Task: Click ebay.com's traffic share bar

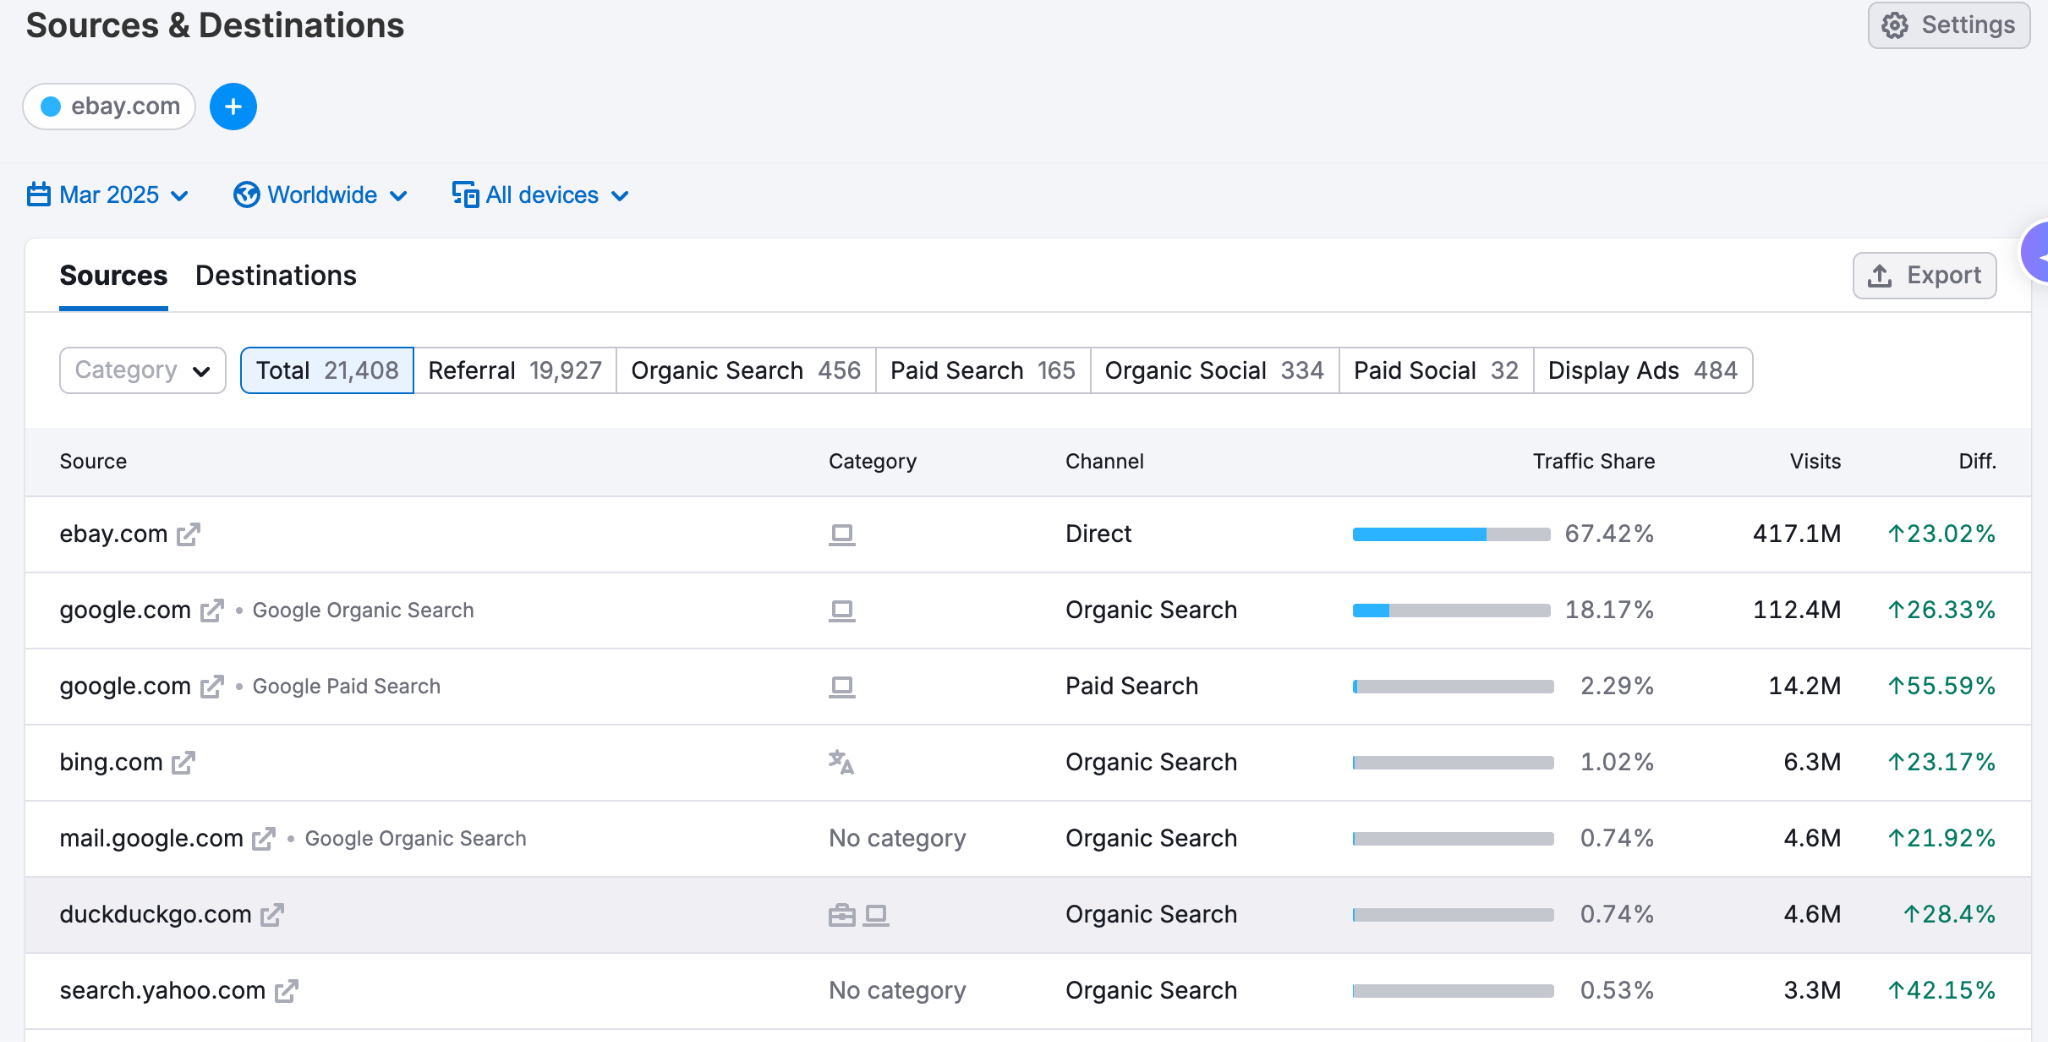Action: (x=1452, y=534)
